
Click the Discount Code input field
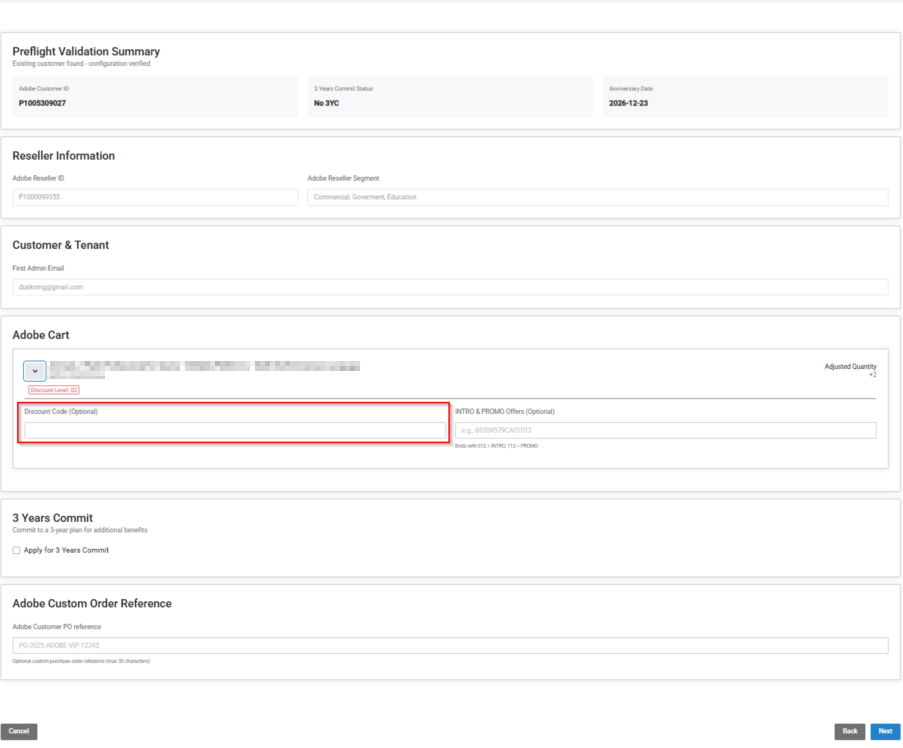[235, 431]
